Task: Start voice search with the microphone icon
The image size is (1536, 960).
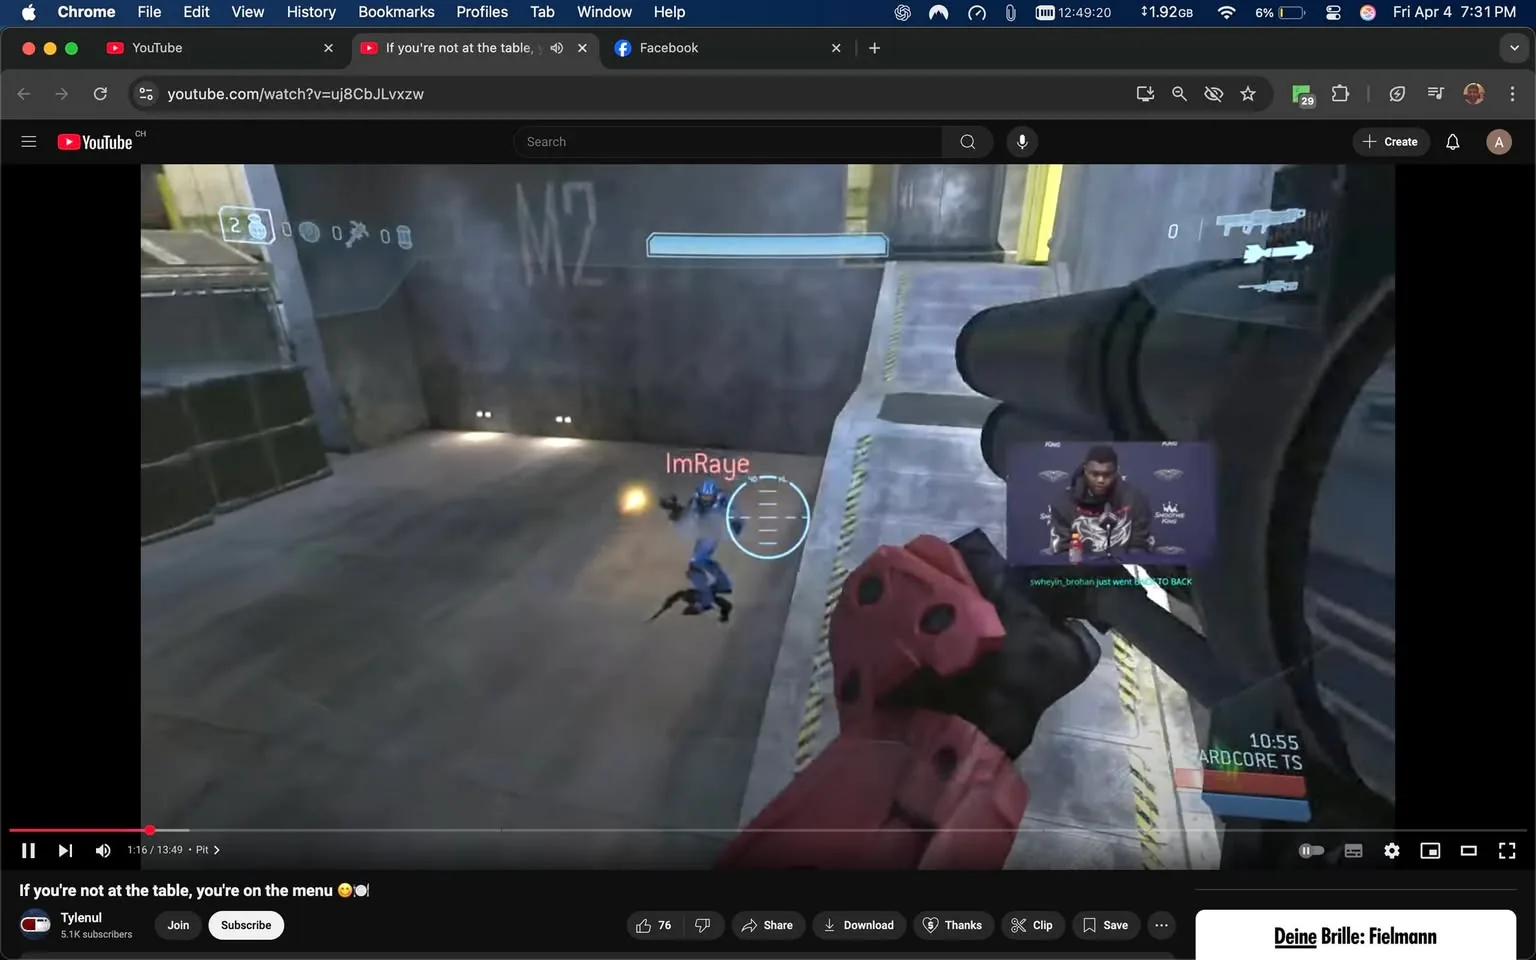Action: [1022, 141]
